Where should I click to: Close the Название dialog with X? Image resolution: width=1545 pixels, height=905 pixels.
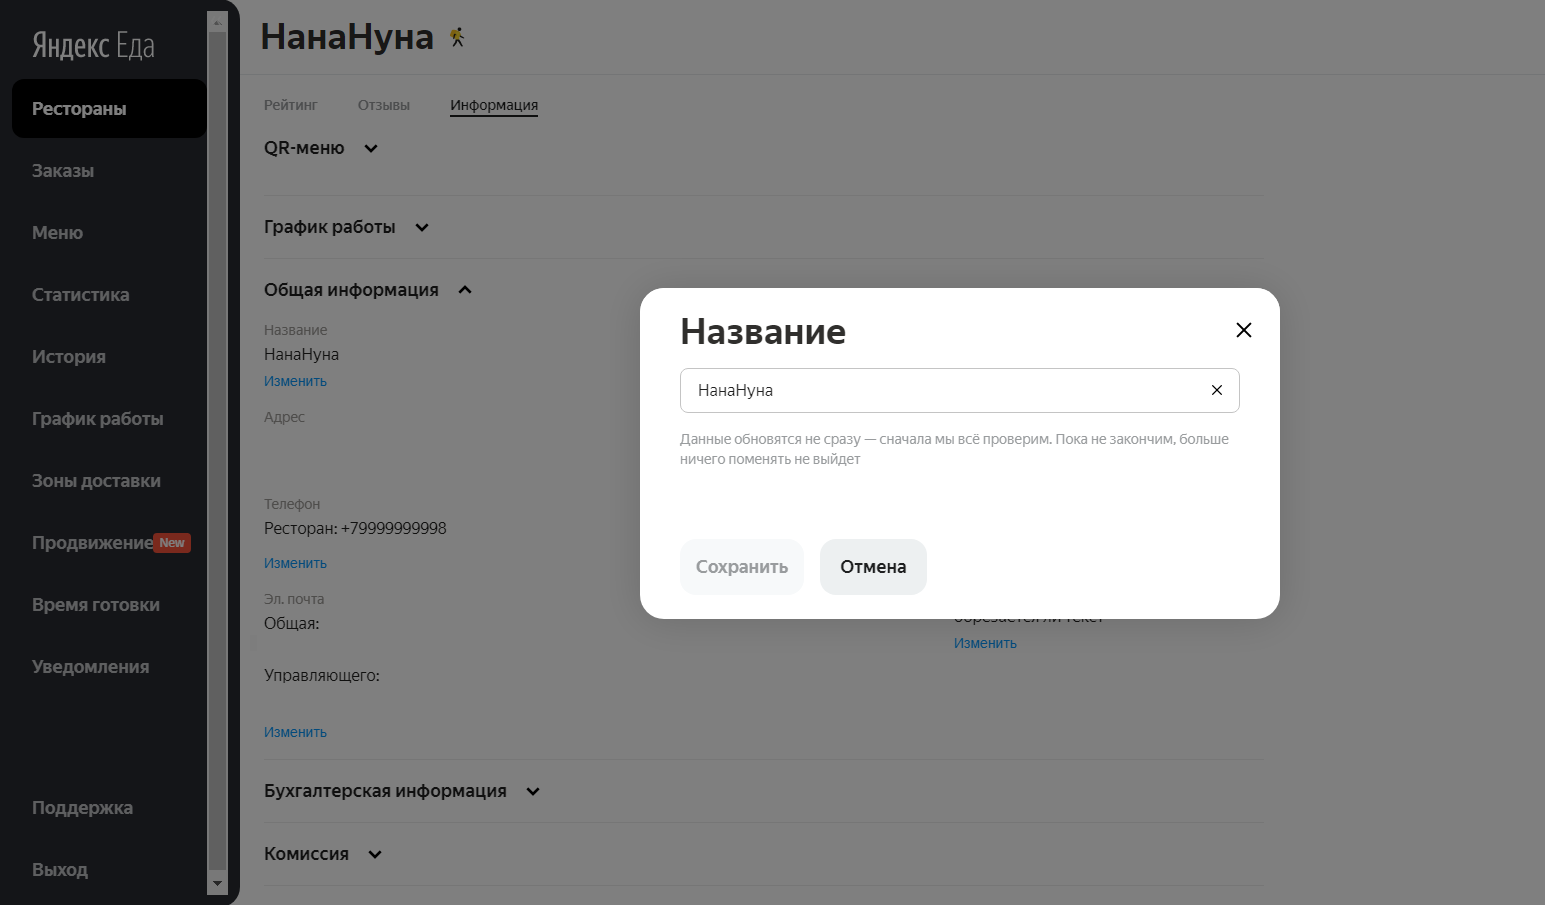pyautogui.click(x=1243, y=330)
